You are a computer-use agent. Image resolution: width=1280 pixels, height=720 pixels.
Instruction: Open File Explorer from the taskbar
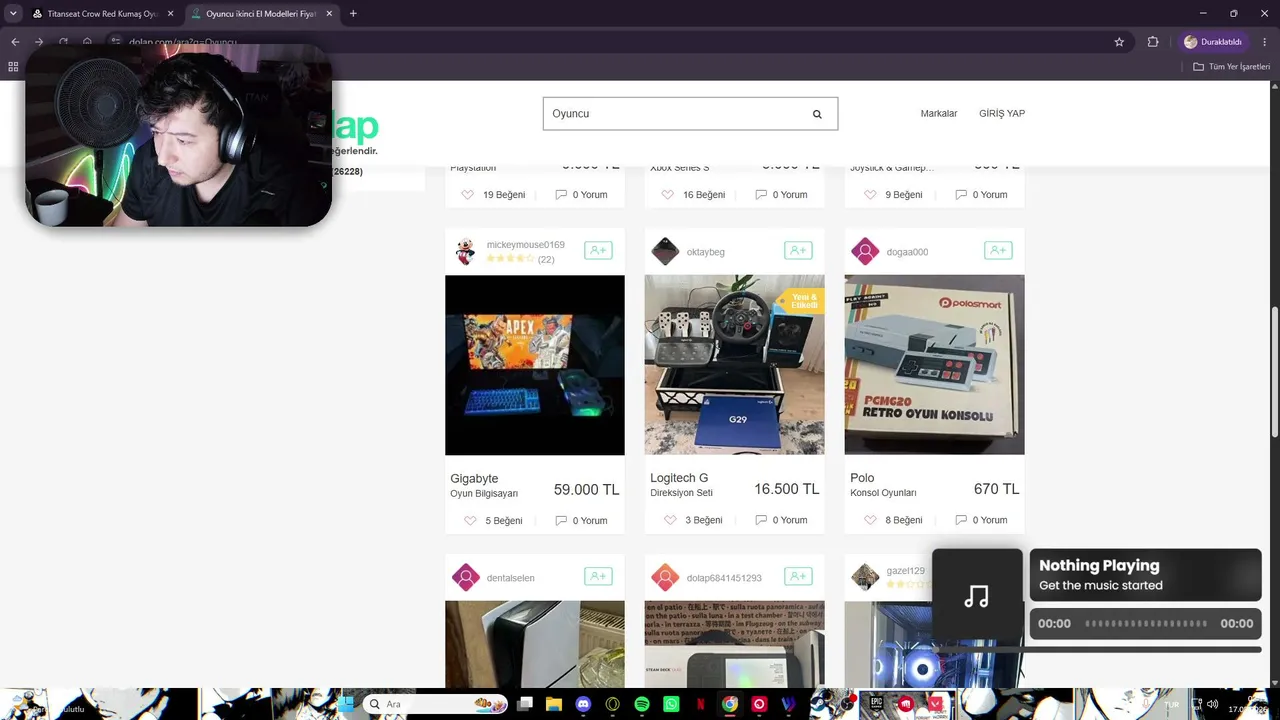pyautogui.click(x=554, y=704)
